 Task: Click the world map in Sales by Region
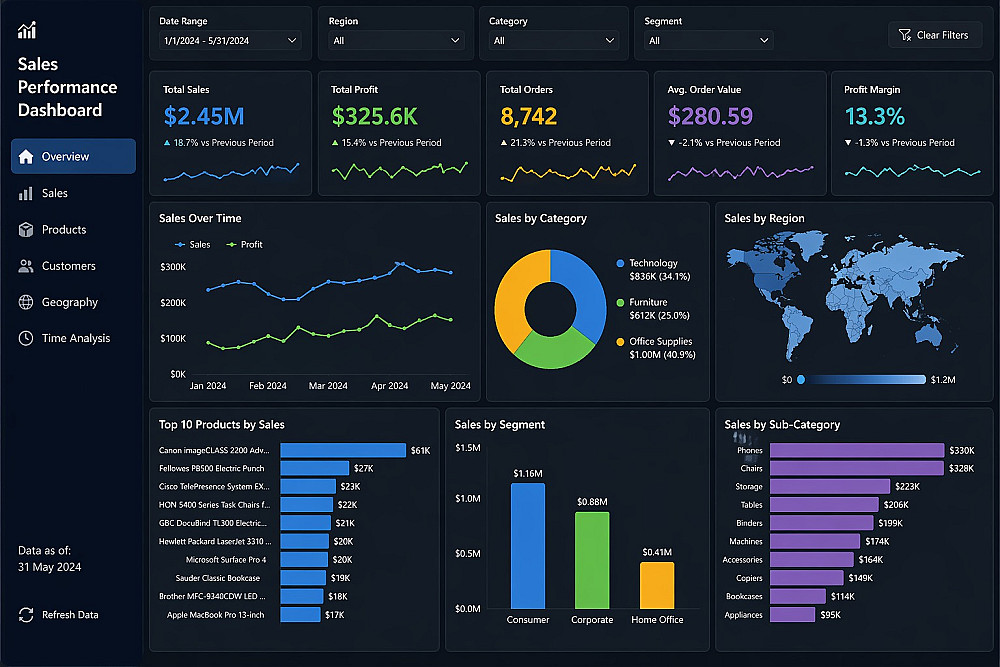(x=845, y=297)
